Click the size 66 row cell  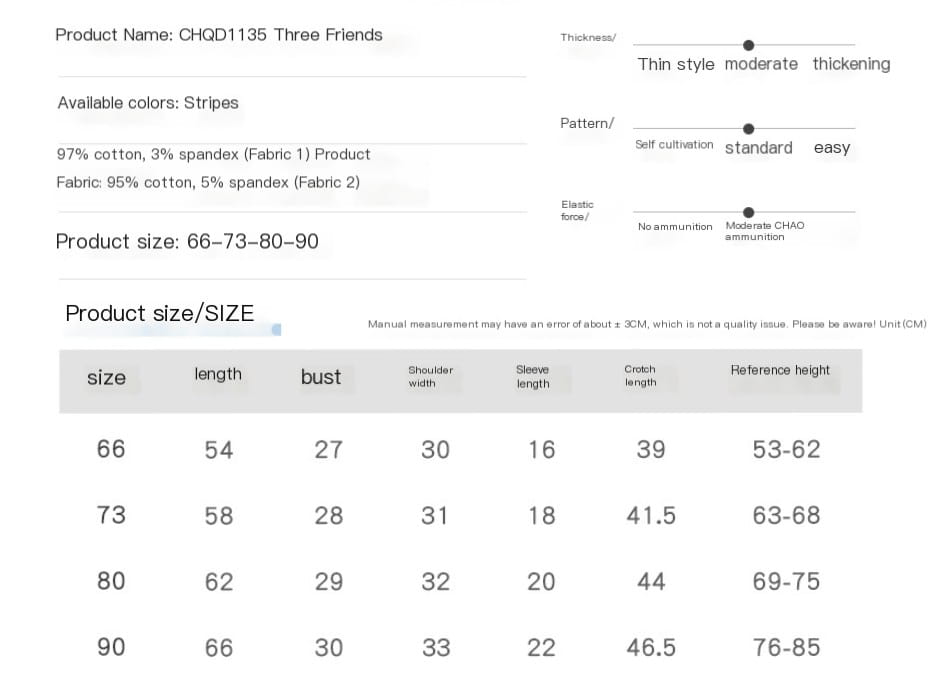pyautogui.click(x=111, y=449)
